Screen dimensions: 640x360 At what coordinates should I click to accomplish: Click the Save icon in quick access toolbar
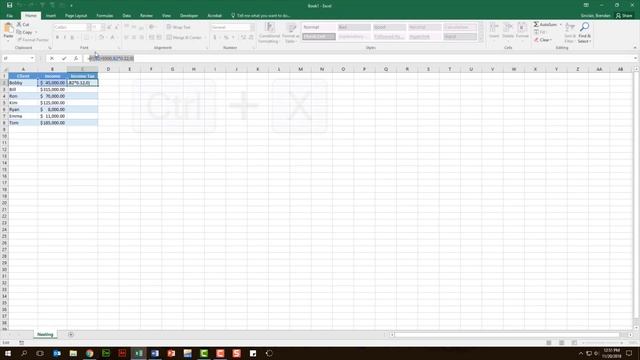click(x=9, y=5)
